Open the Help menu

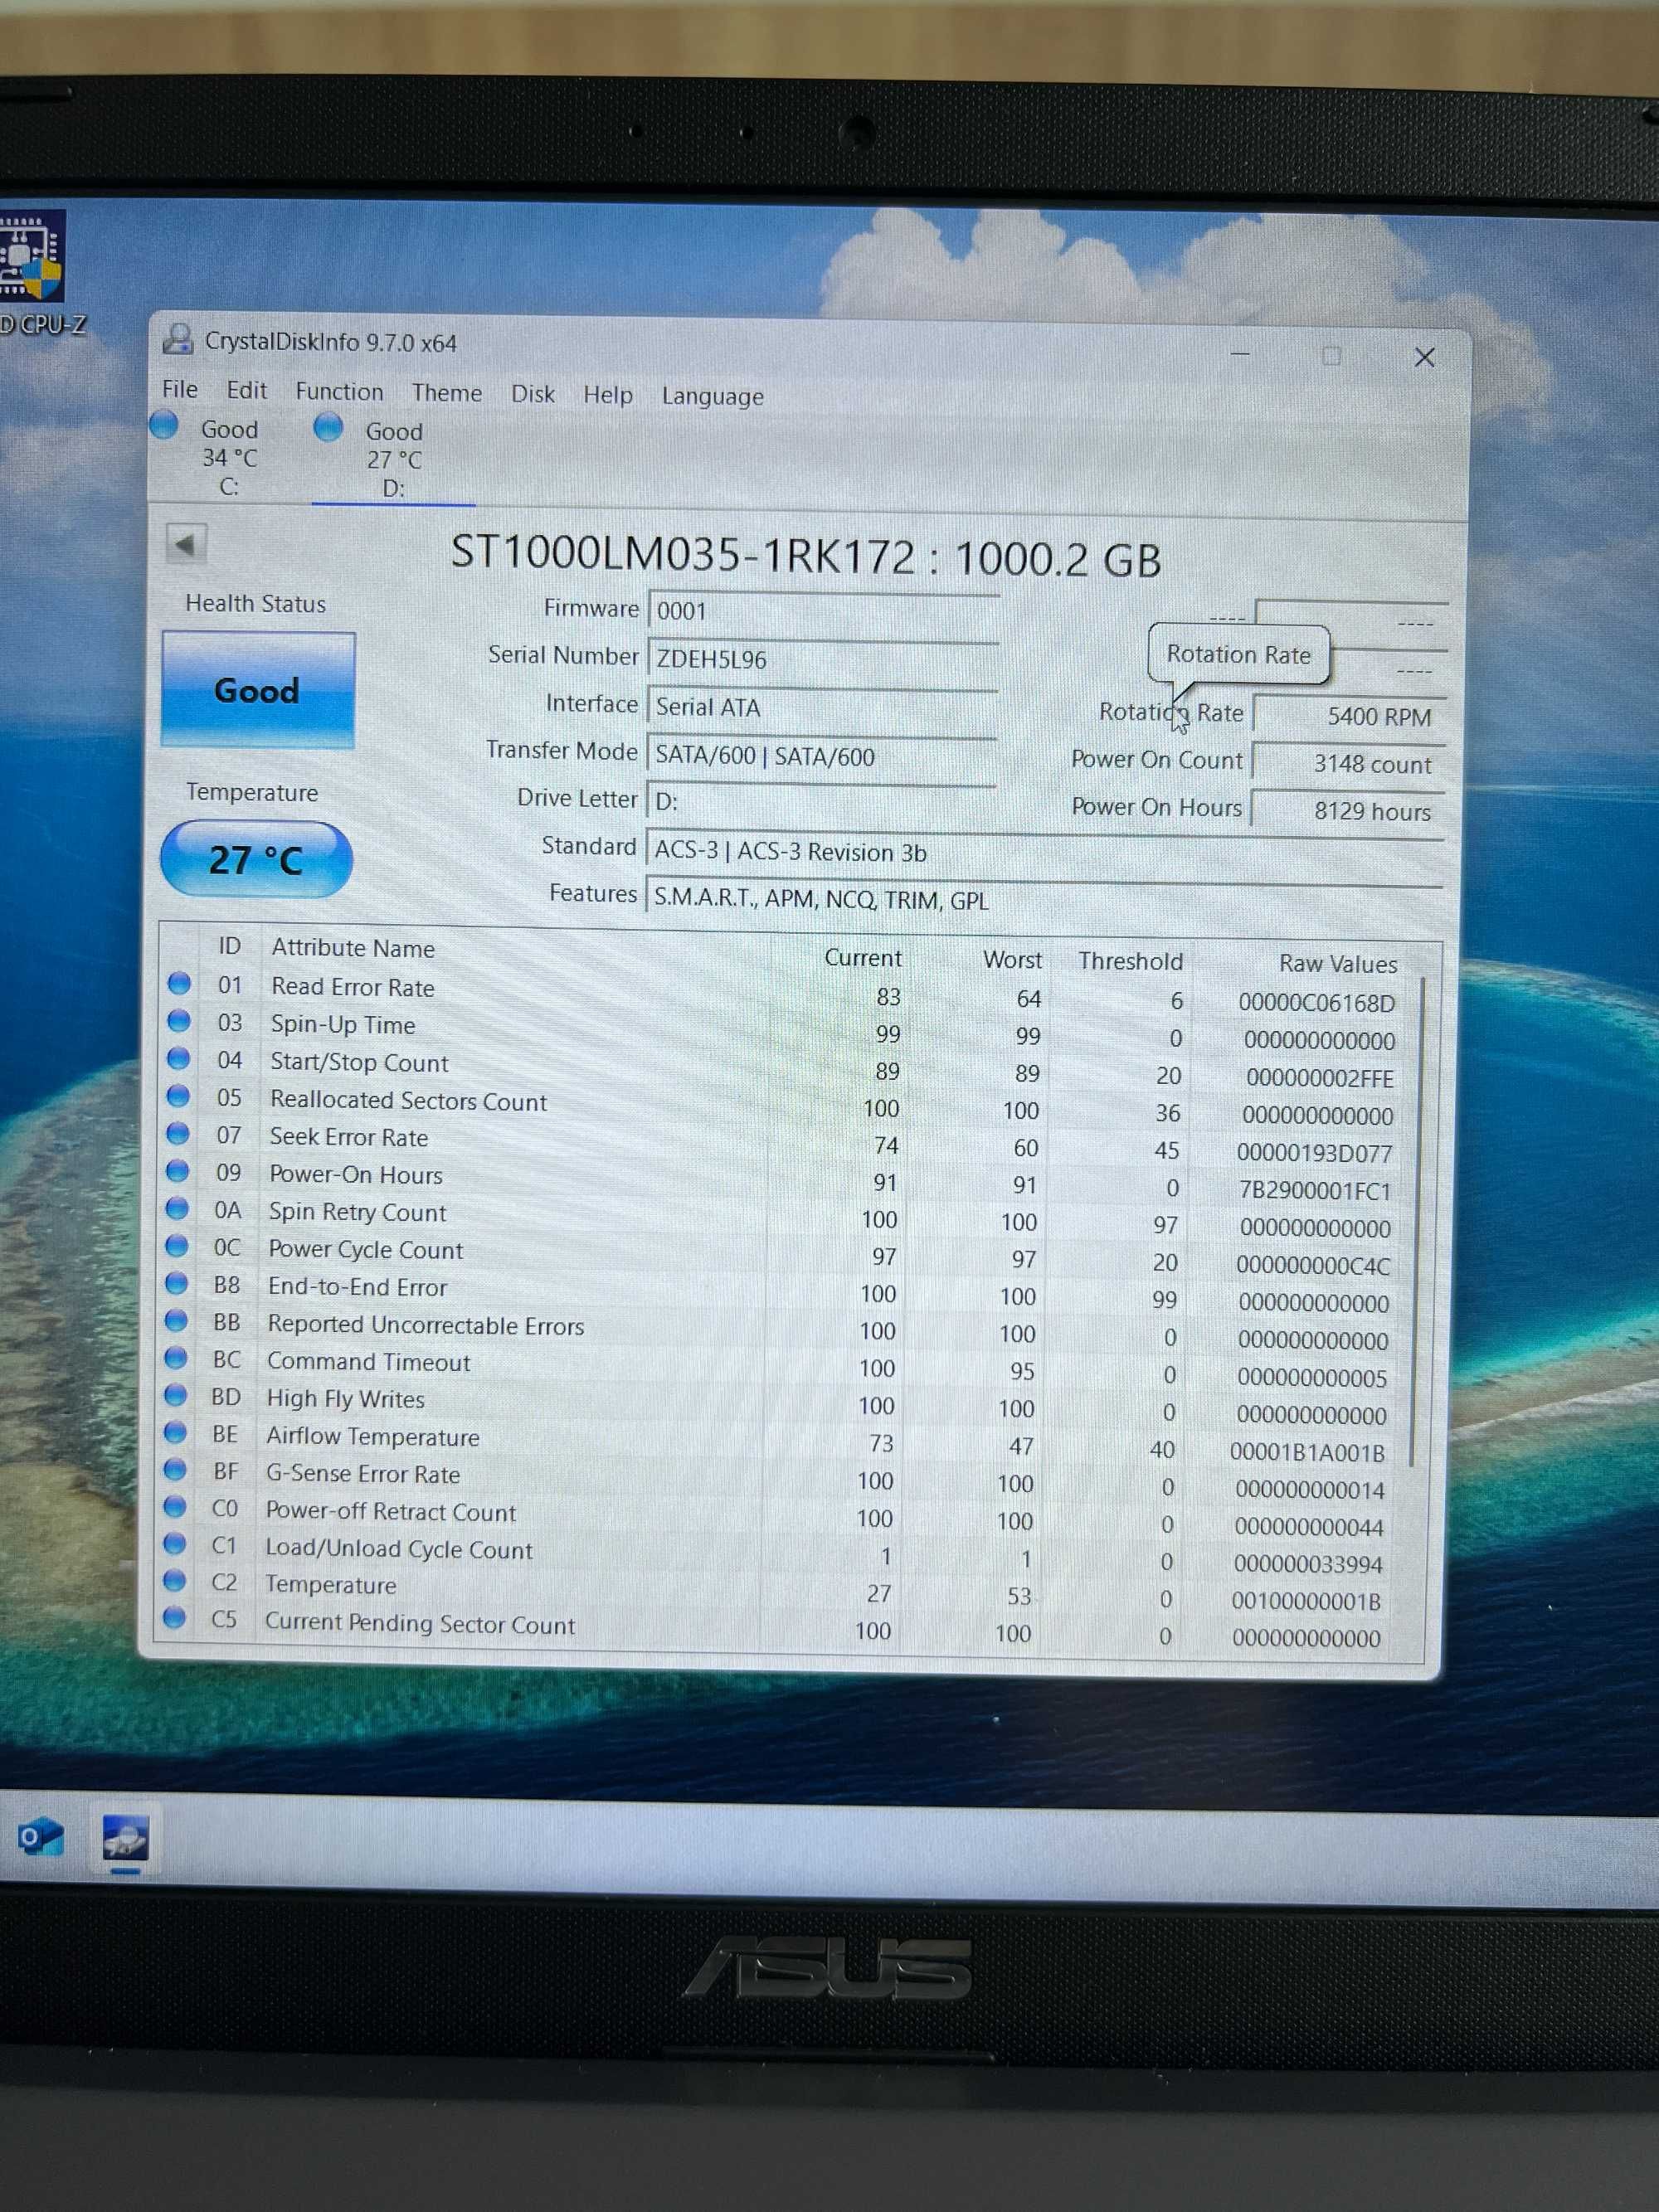point(608,395)
